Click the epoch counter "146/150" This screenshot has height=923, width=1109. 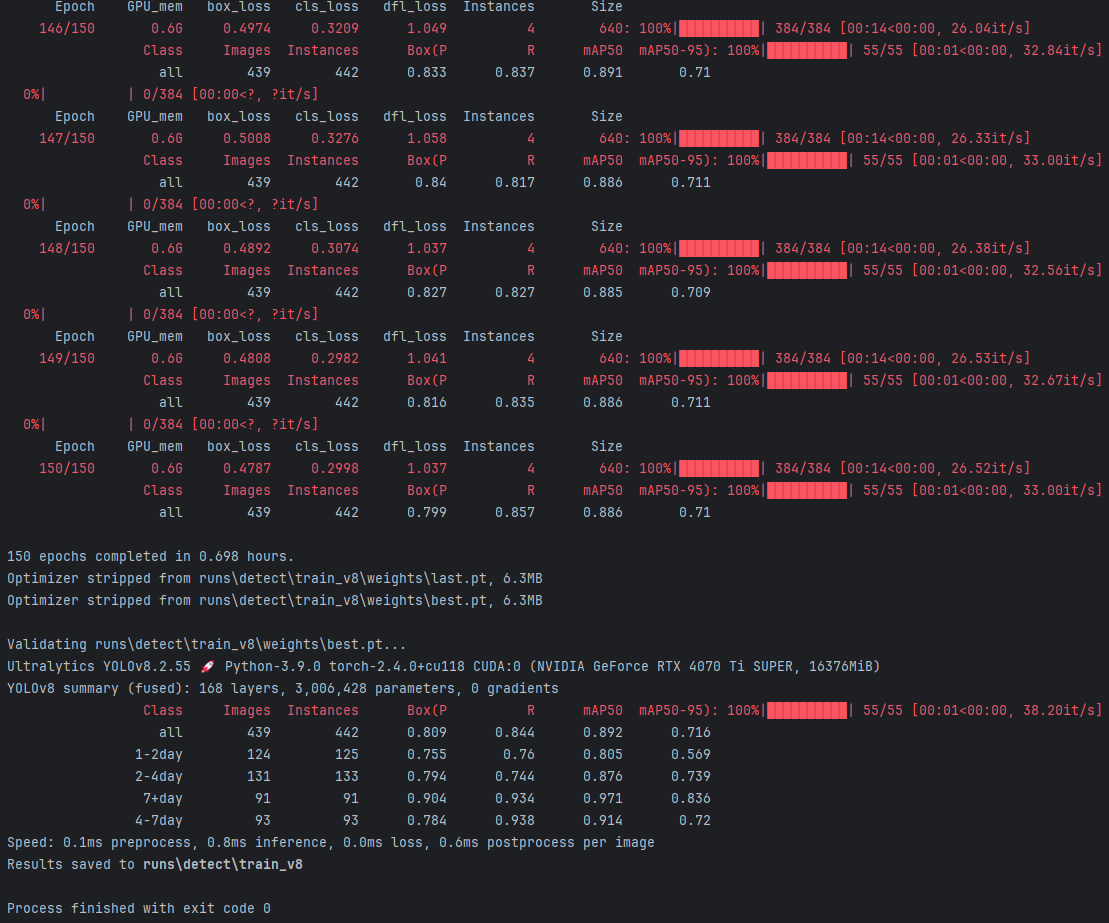(x=66, y=28)
